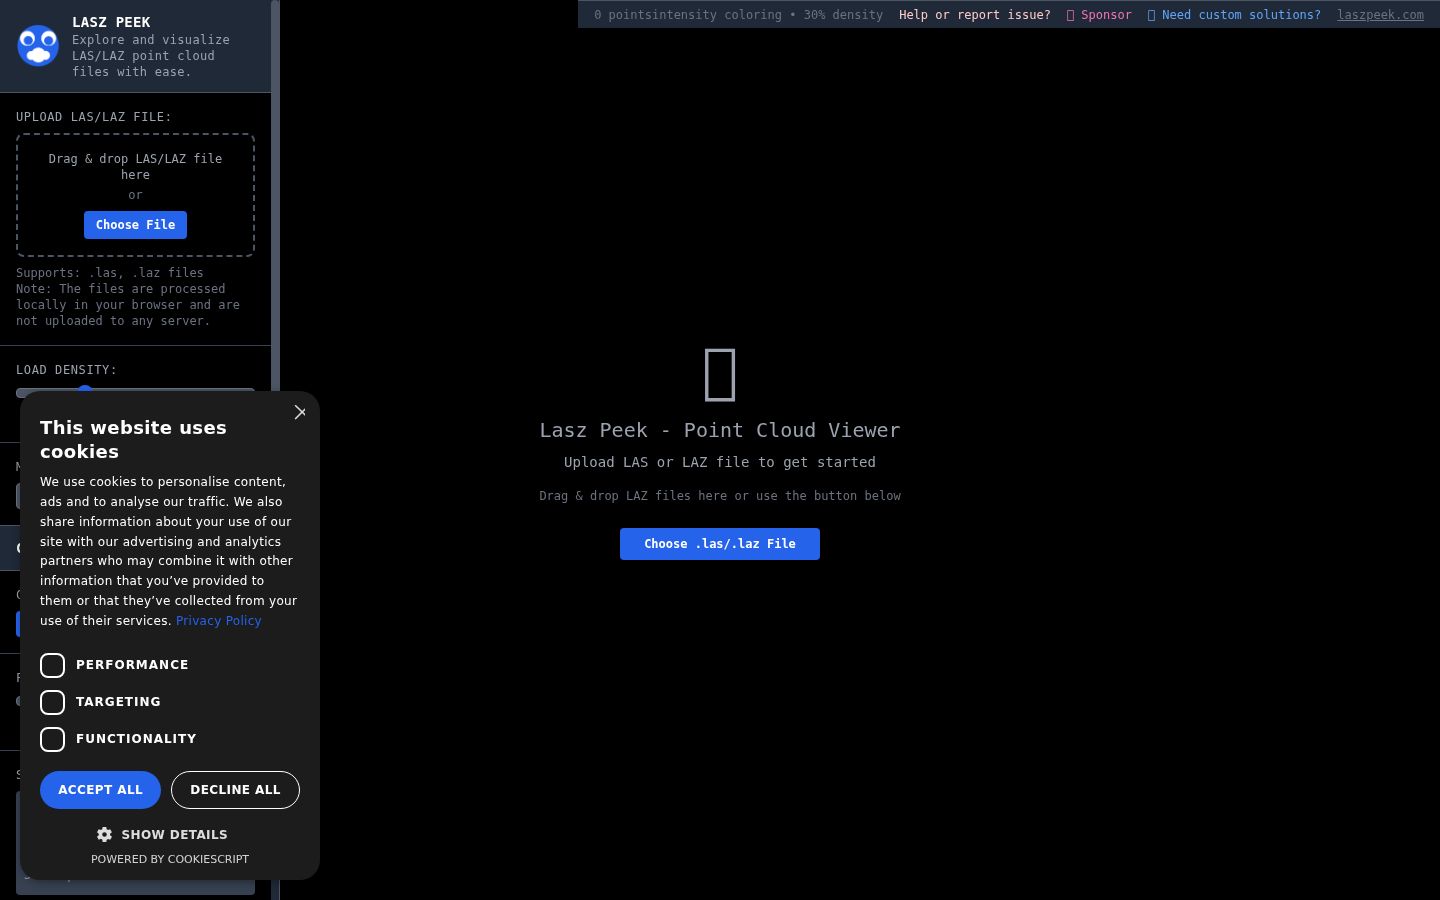This screenshot has height=900, width=1440.
Task: Click the 'LOAD DENSITY:' label
Action: click(x=66, y=370)
